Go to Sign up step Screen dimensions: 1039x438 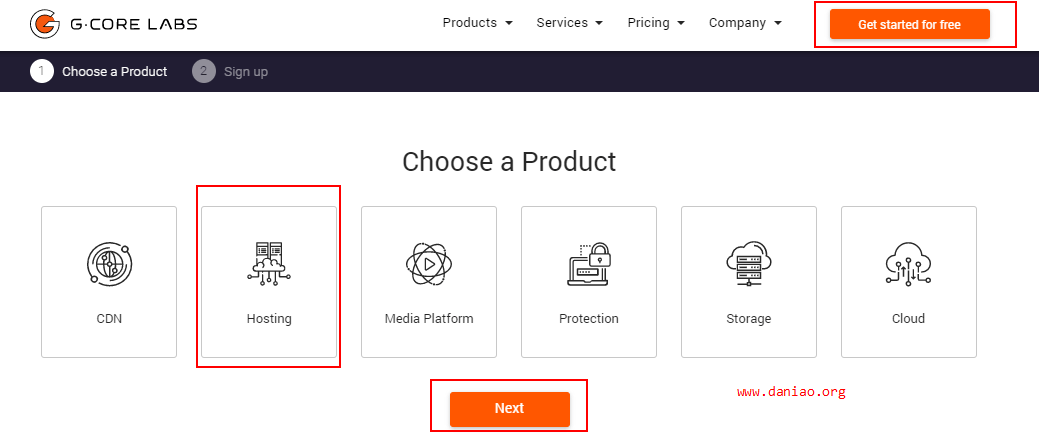coord(246,72)
